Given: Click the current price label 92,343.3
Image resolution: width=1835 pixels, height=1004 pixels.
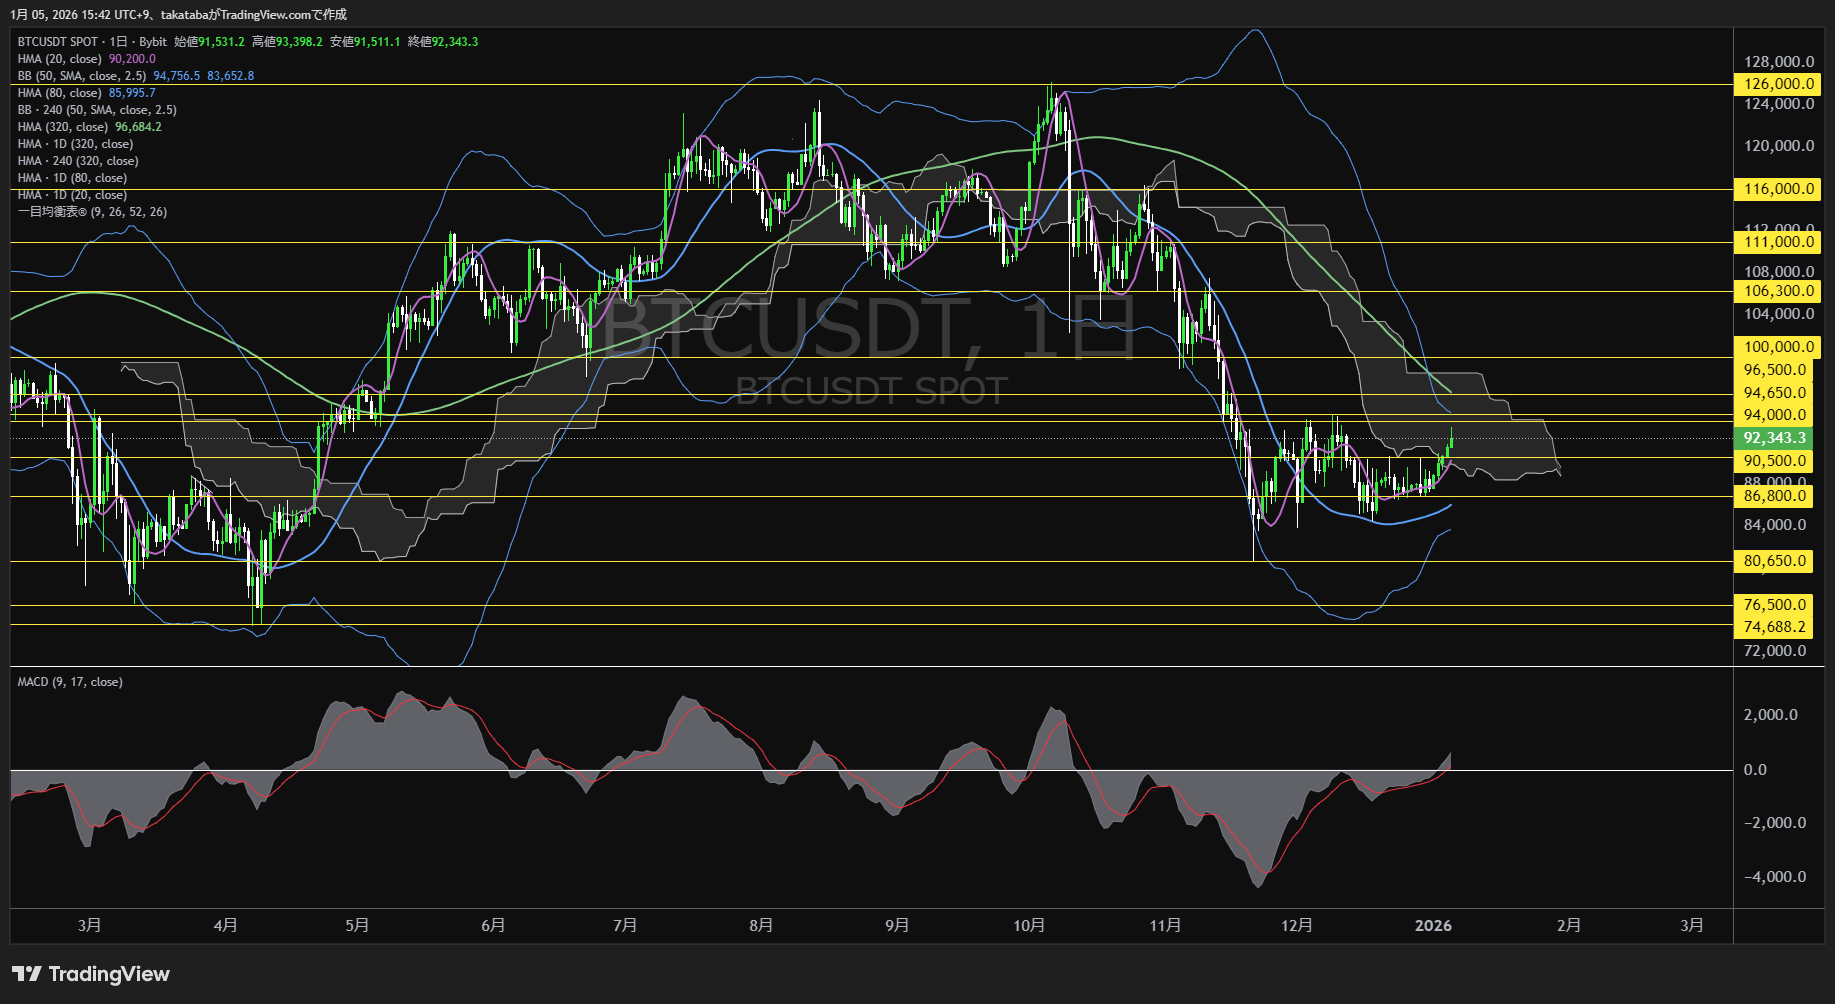Looking at the screenshot, I should (x=1775, y=438).
